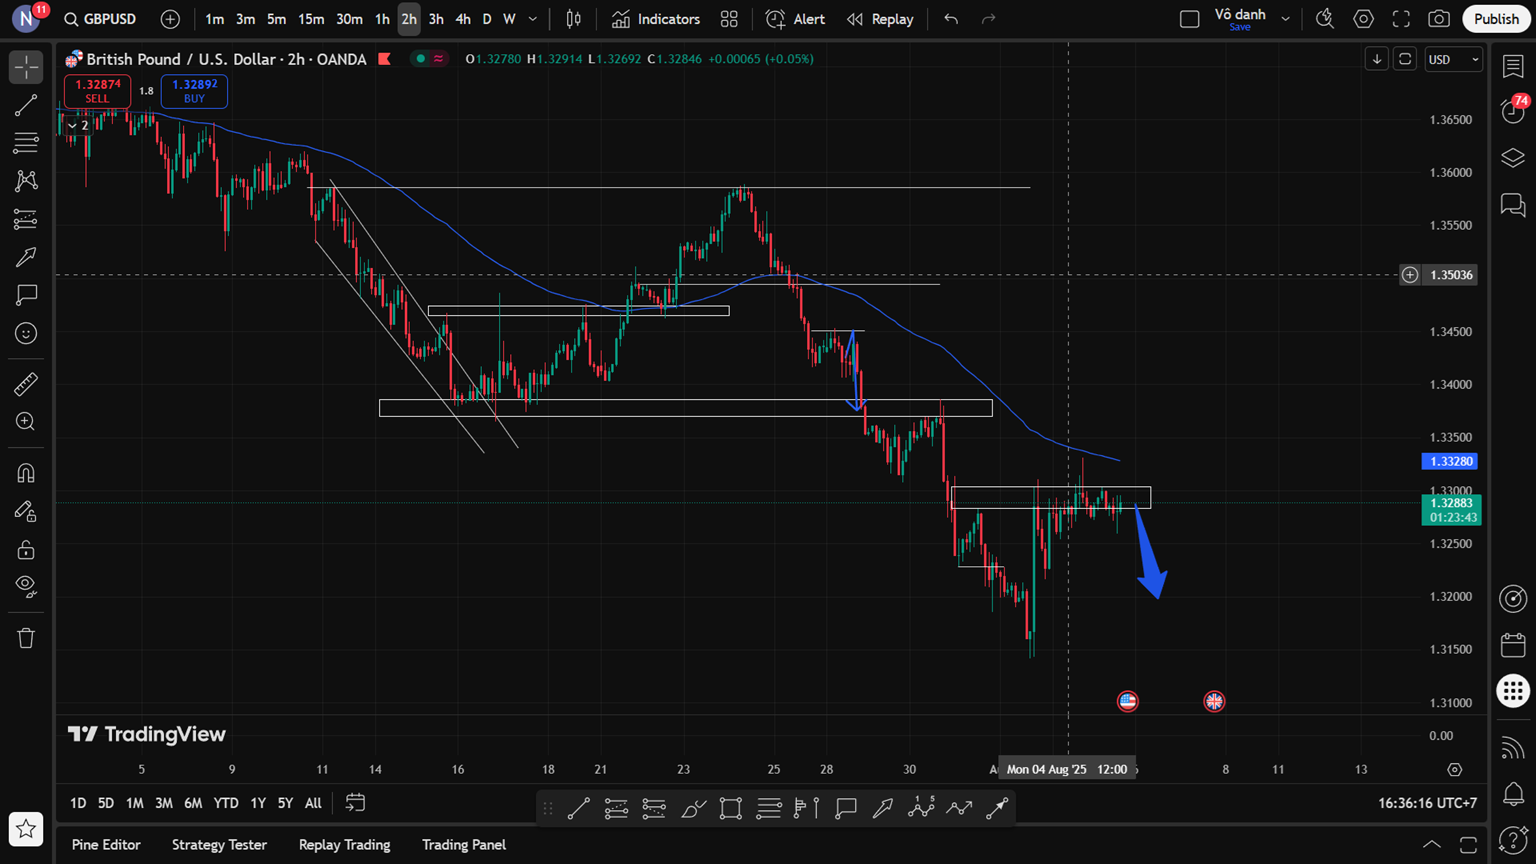The image size is (1536, 864).
Task: Start bar Replay mode
Action: tap(880, 19)
